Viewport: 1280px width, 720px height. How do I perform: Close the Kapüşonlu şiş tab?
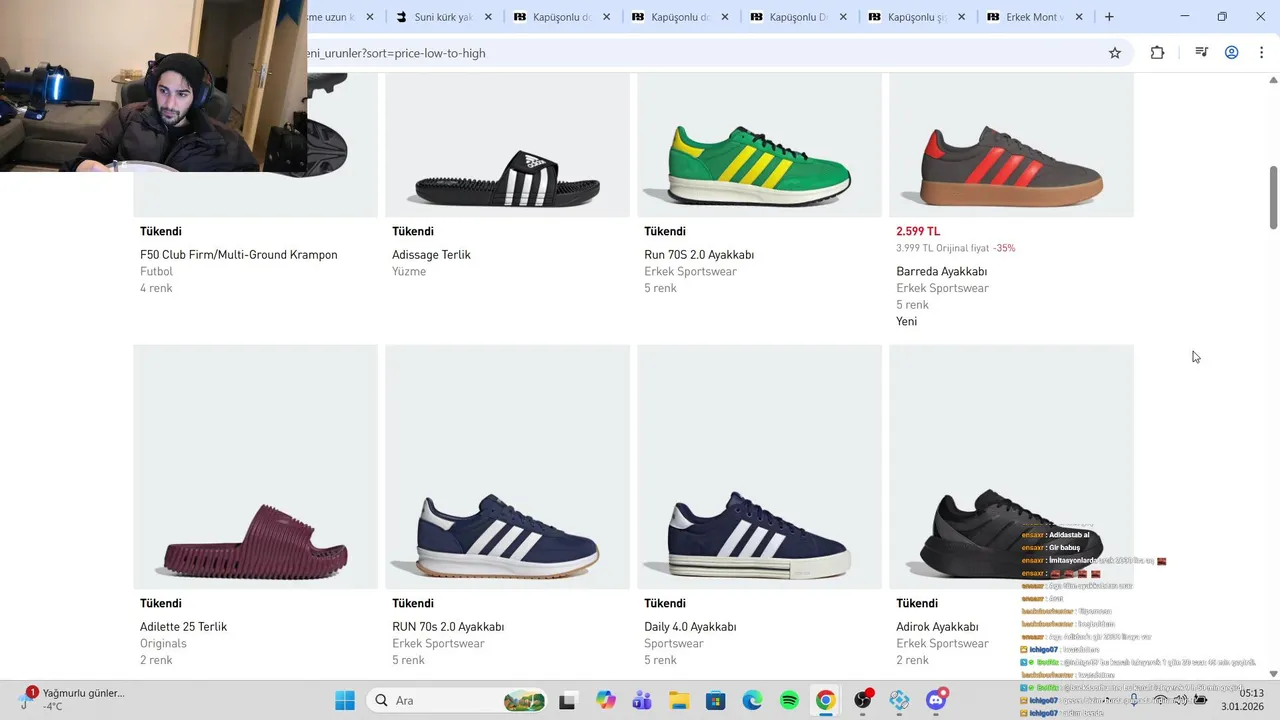[x=961, y=17]
